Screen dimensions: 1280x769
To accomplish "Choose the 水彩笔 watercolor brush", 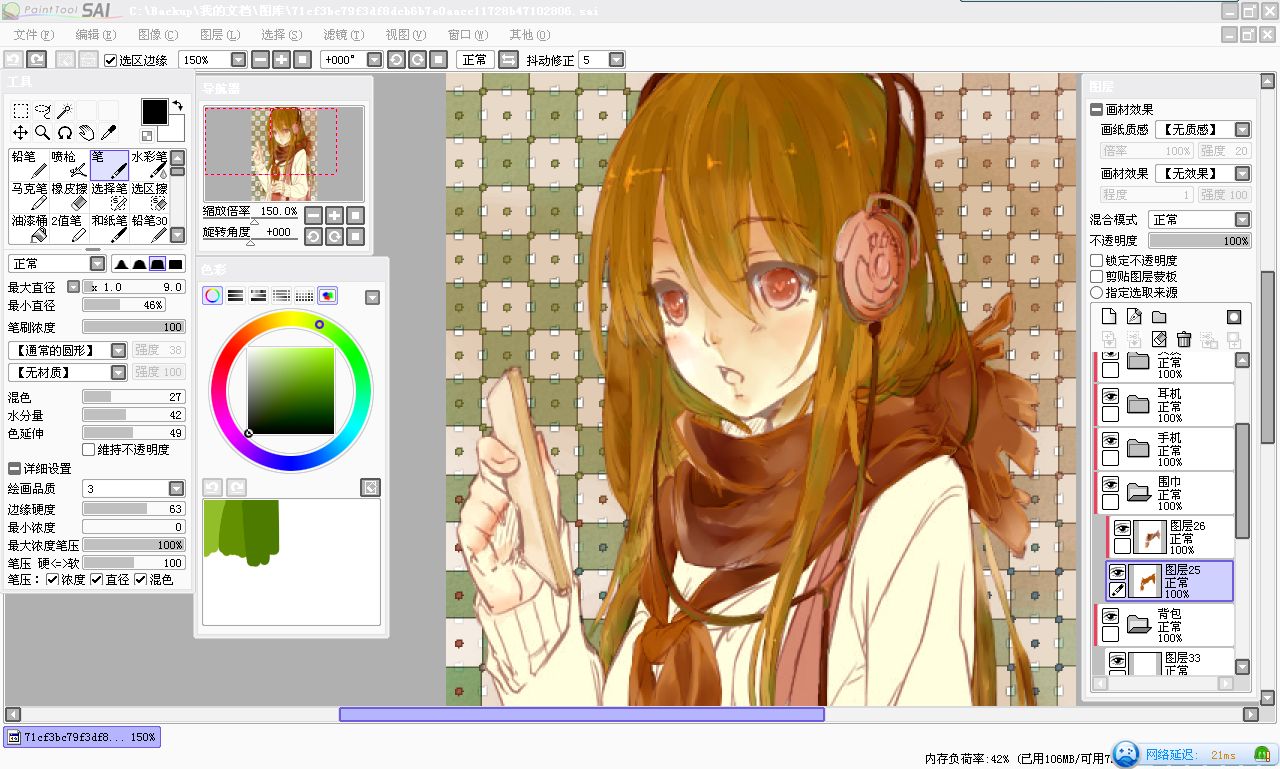I will click(x=149, y=164).
